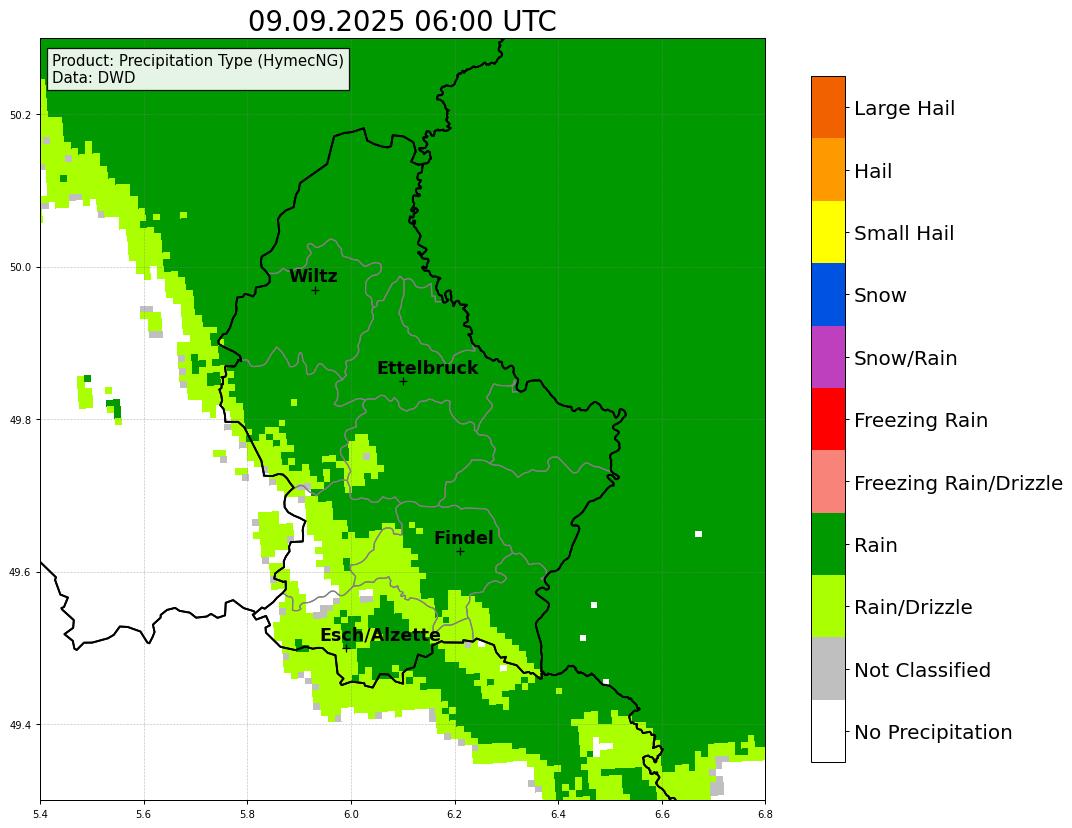Image resolution: width=1072 pixels, height=828 pixels.
Task: Click the 'Rain' legend label
Action: (x=875, y=545)
